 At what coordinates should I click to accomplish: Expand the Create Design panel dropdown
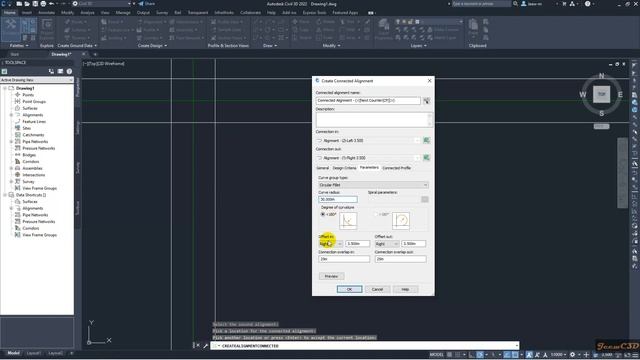pos(152,46)
